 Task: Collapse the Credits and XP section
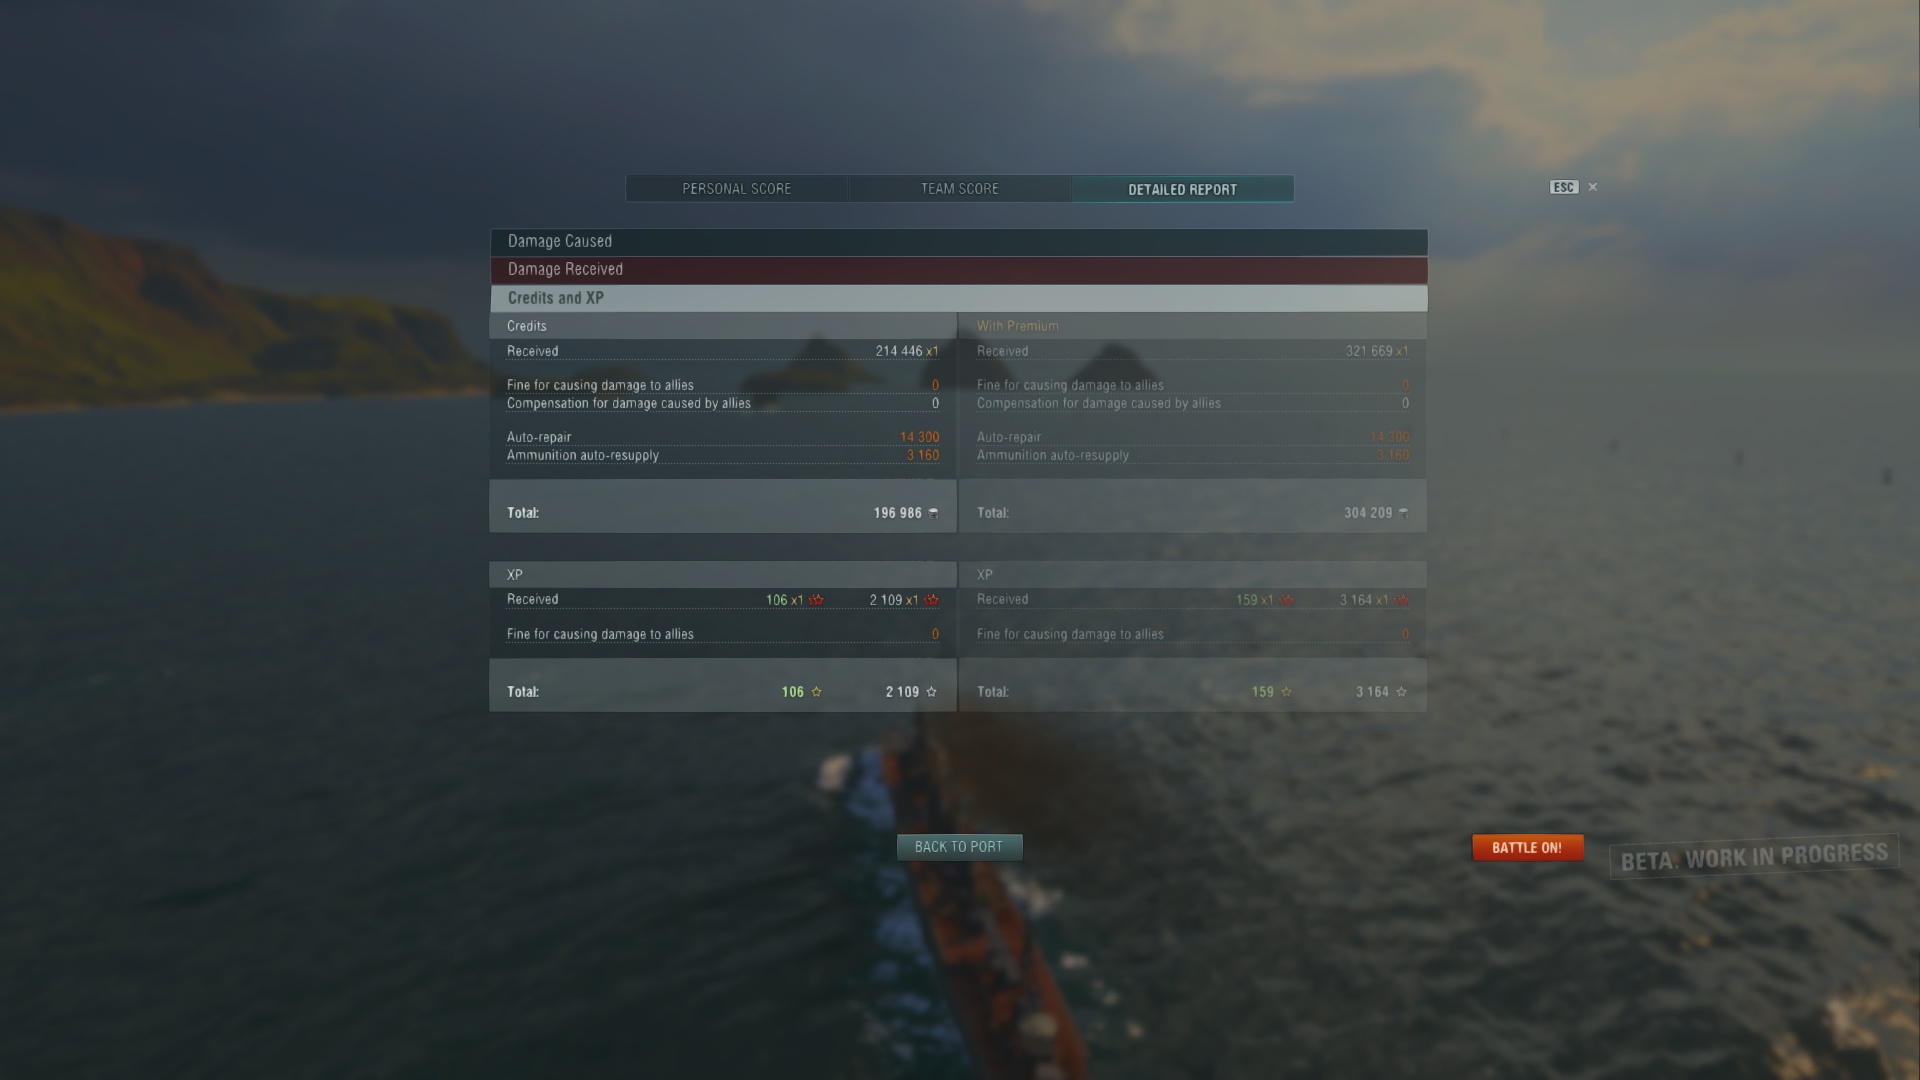(959, 298)
